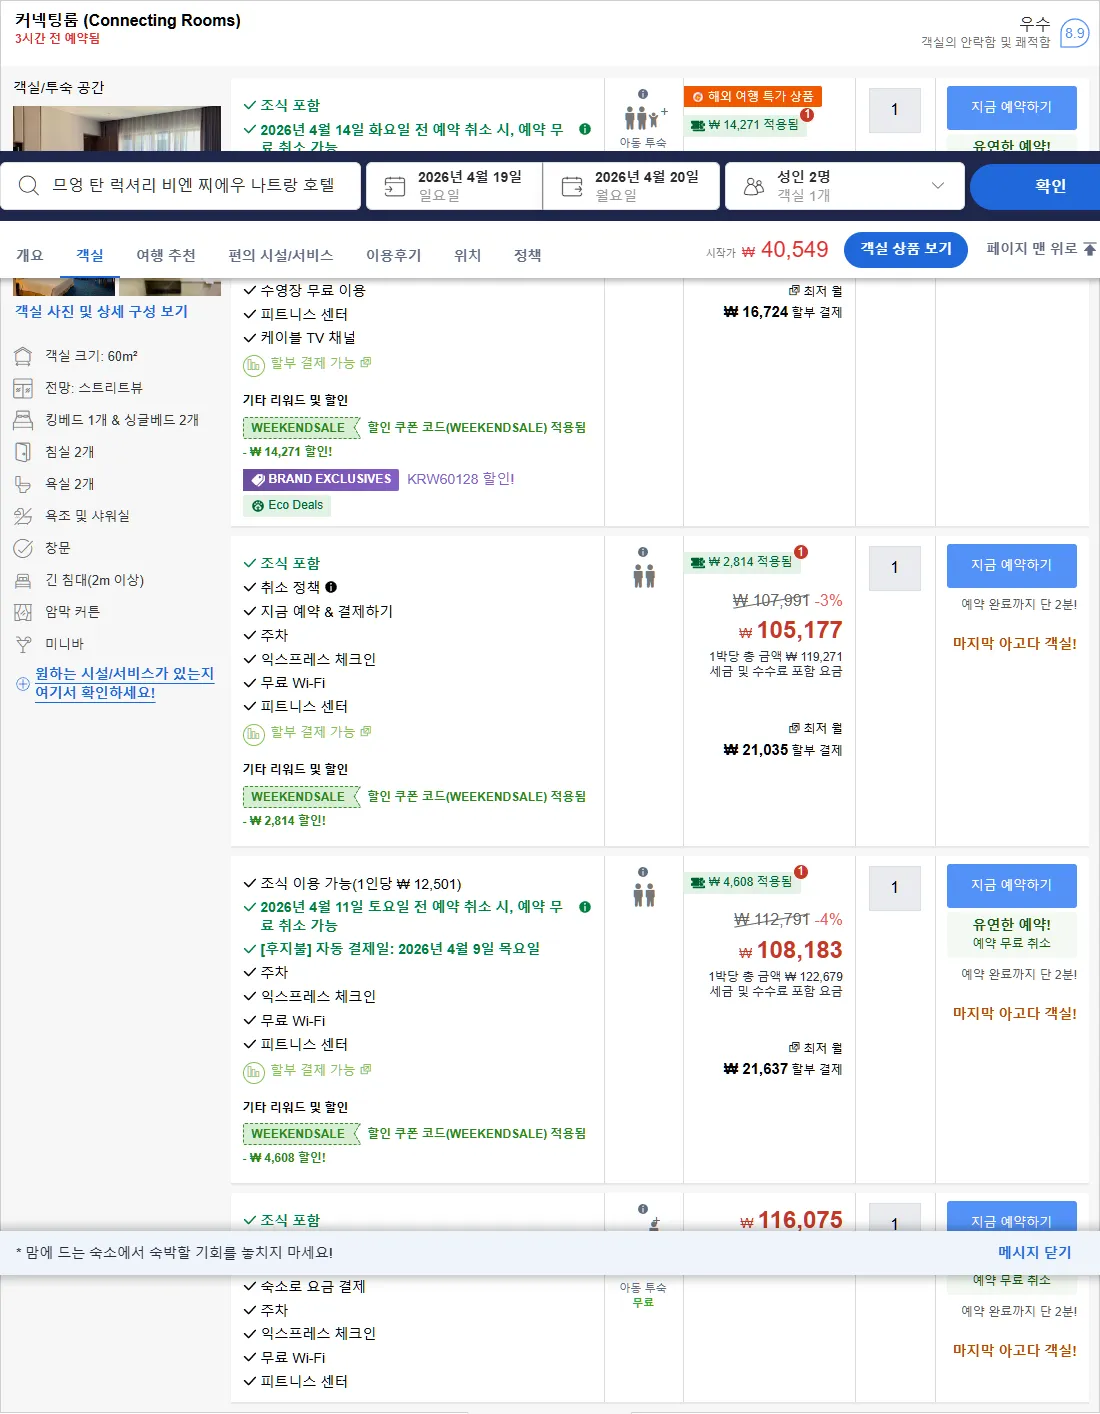This screenshot has height=1414, width=1100.
Task: Click the 8.9 review score badge
Action: [1075, 33]
